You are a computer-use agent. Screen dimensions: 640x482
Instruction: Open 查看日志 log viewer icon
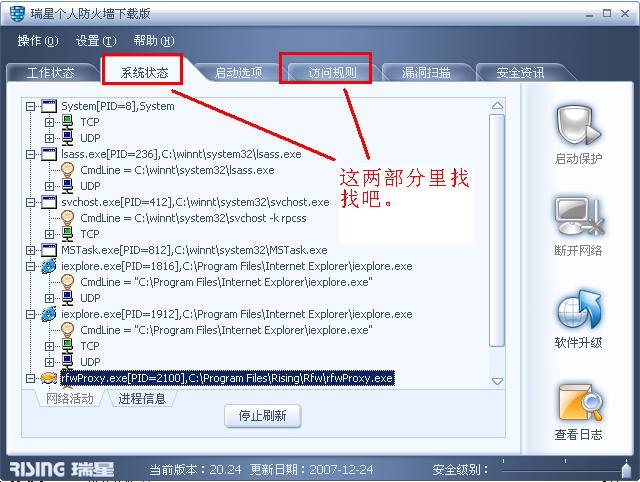tap(580, 402)
